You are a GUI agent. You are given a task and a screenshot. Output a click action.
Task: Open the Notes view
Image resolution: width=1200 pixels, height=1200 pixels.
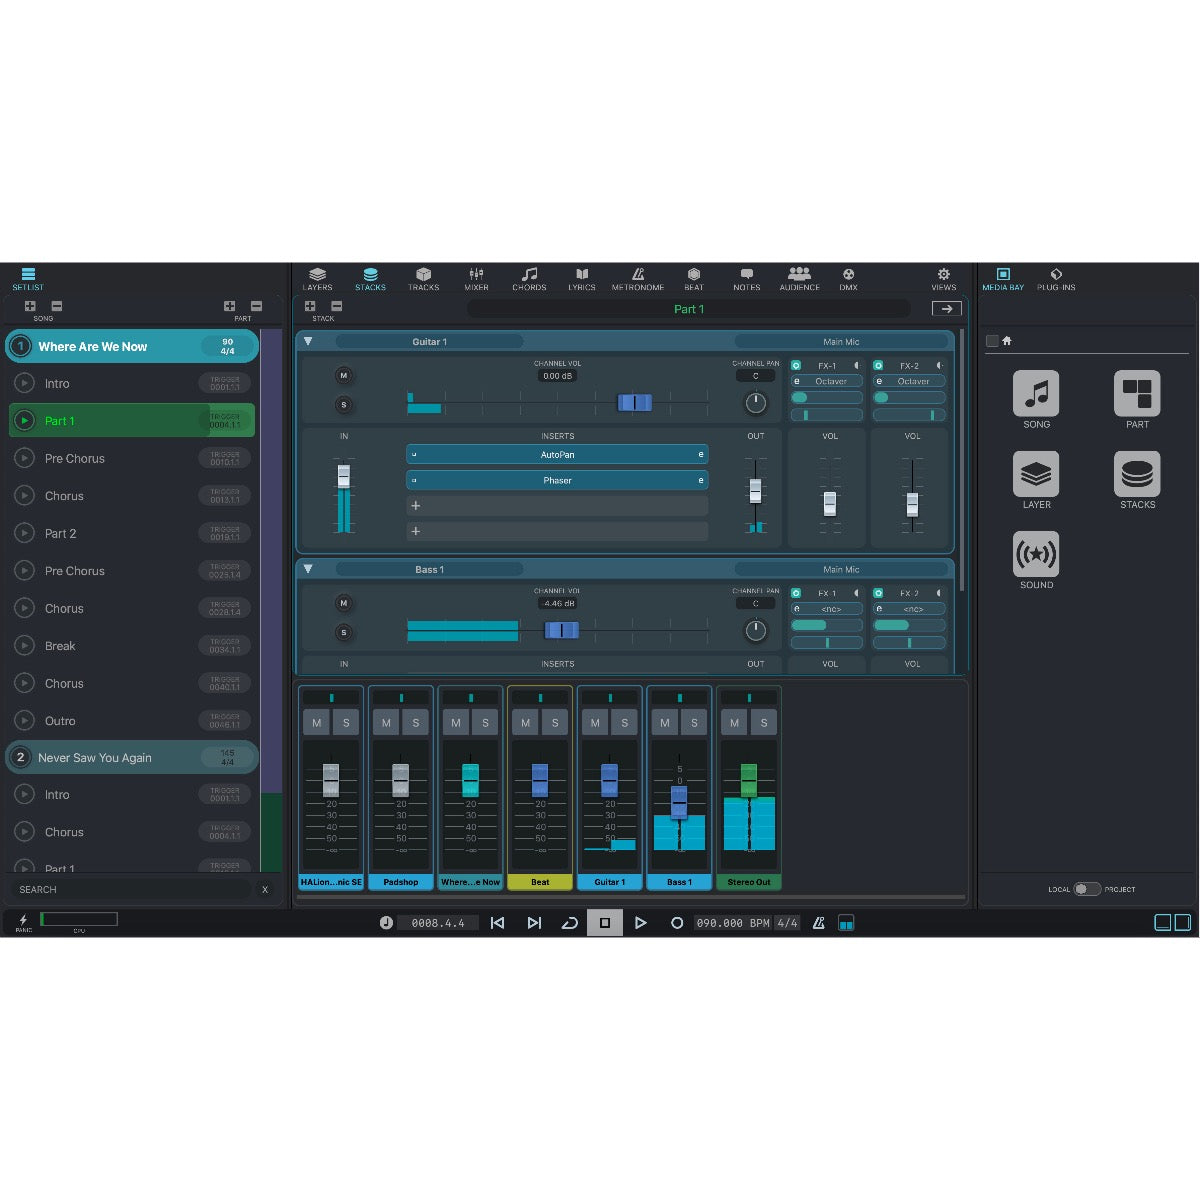[x=747, y=278]
